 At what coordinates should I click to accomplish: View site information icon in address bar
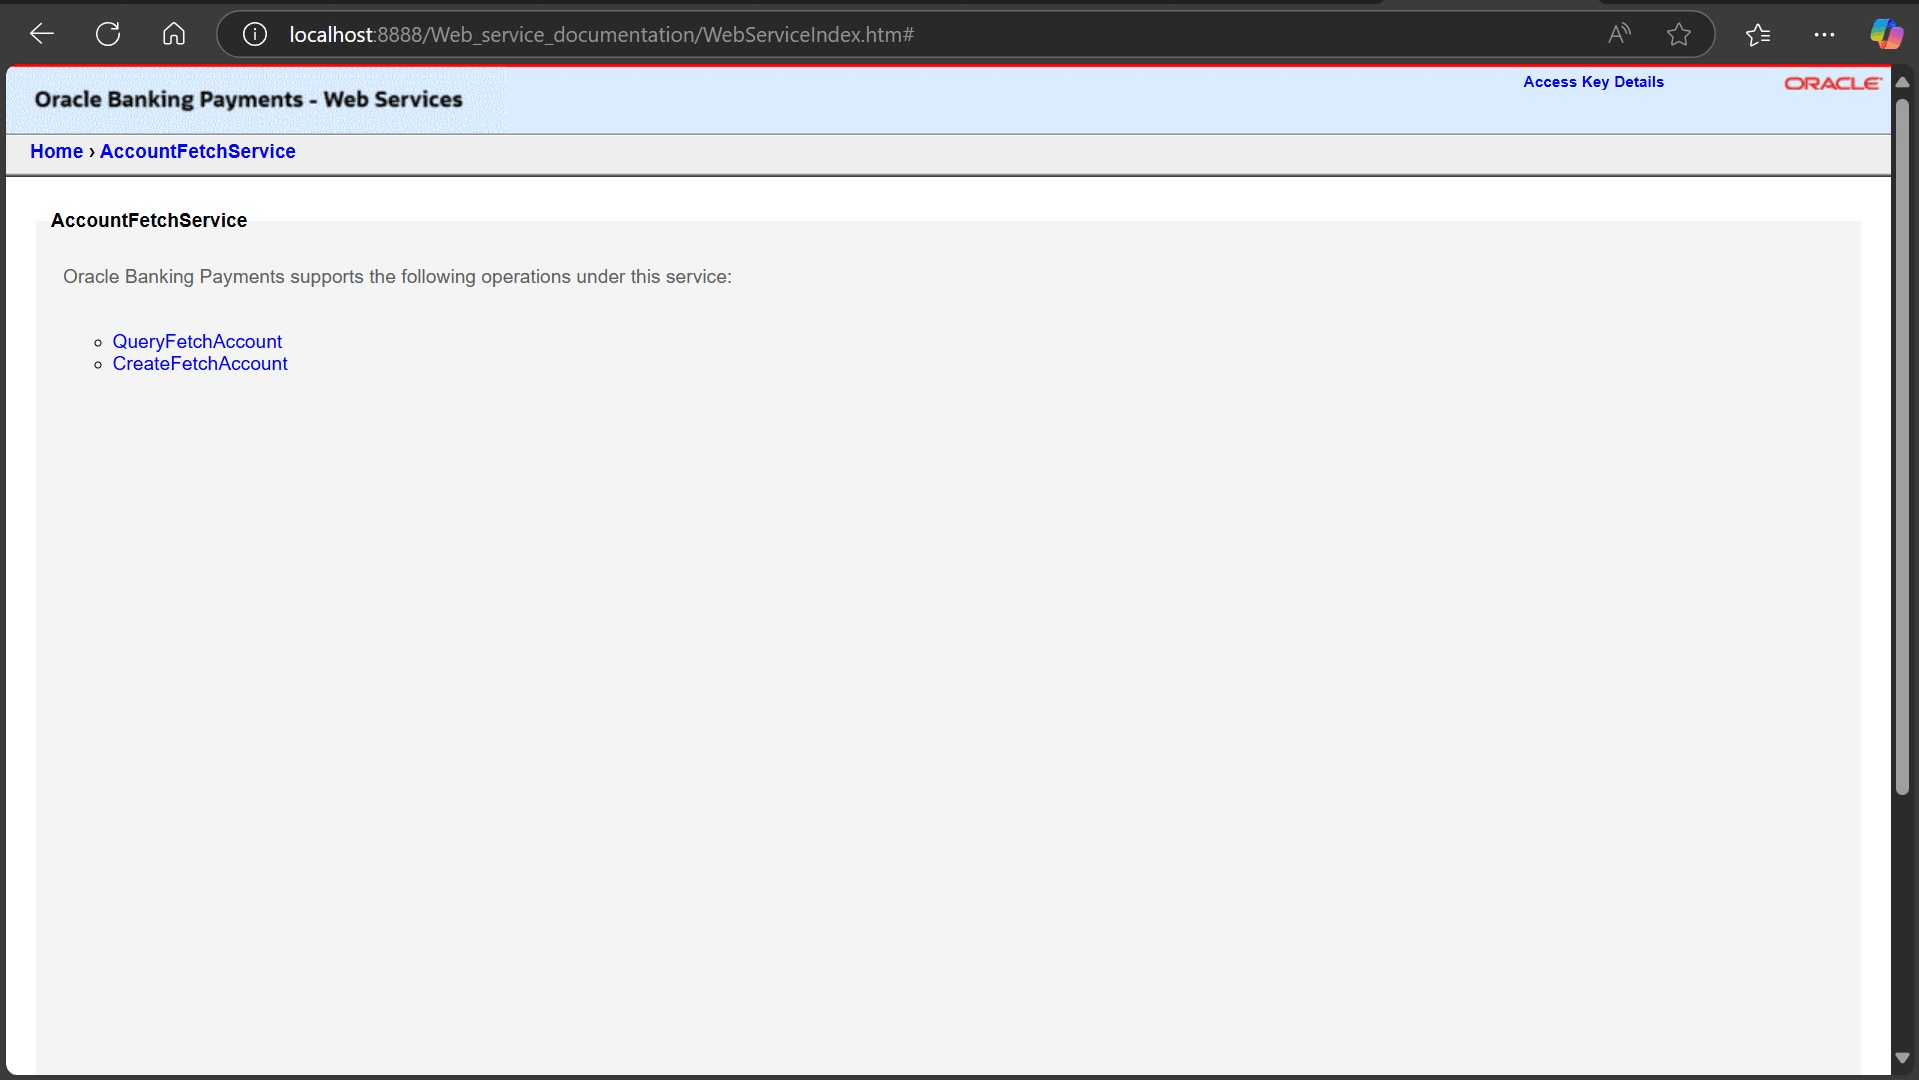[x=255, y=34]
